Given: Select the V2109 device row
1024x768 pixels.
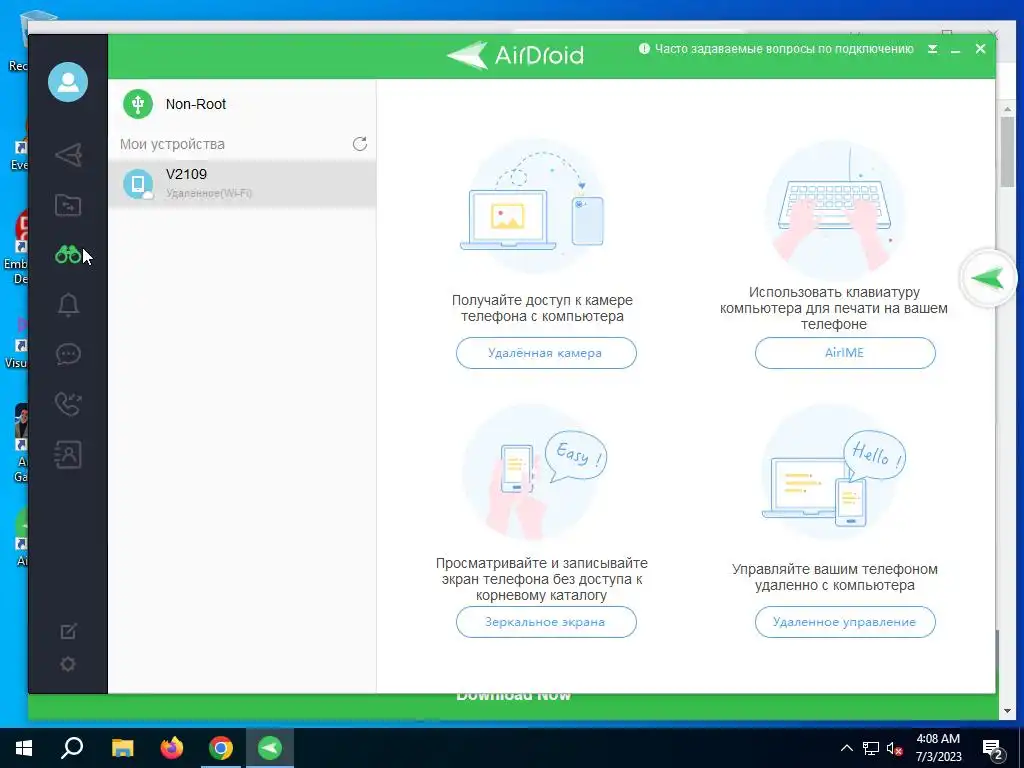Looking at the screenshot, I should coord(242,184).
